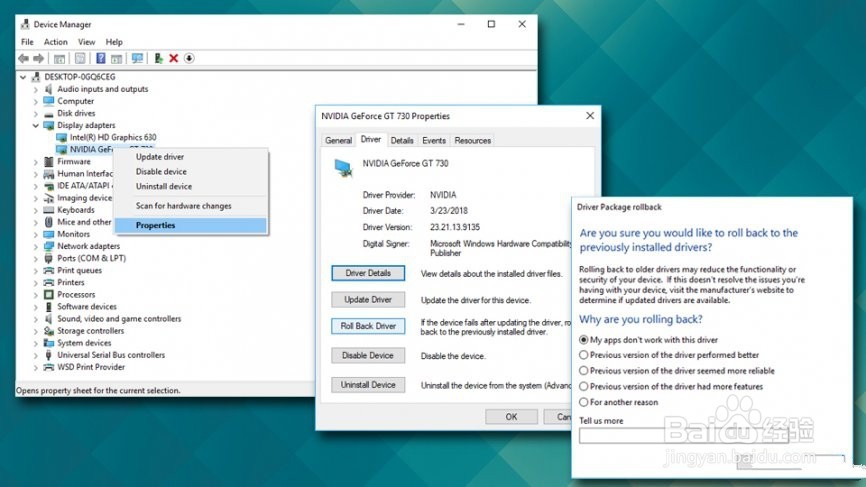Click OK in NVIDIA GeForce GT 730 Properties
The height and width of the screenshot is (487, 866).
click(x=511, y=417)
